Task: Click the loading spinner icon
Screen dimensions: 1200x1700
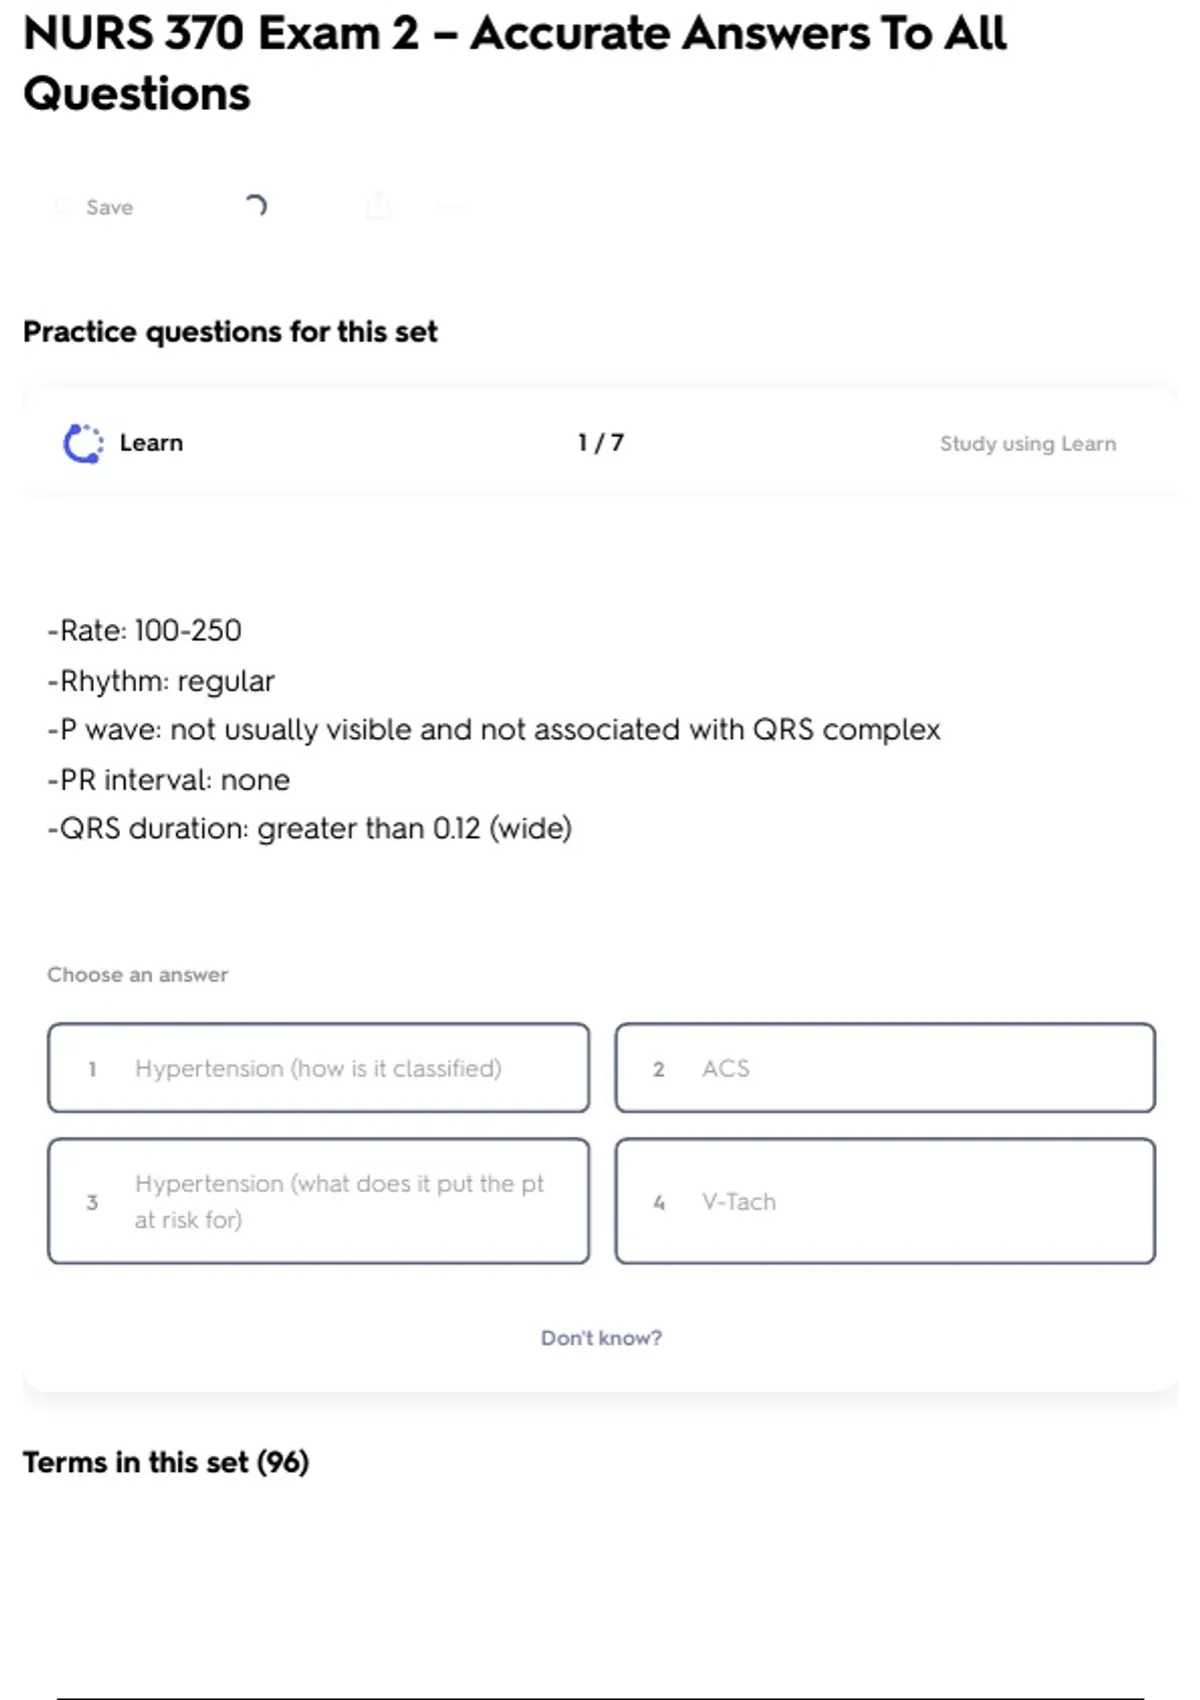Action: tap(256, 206)
